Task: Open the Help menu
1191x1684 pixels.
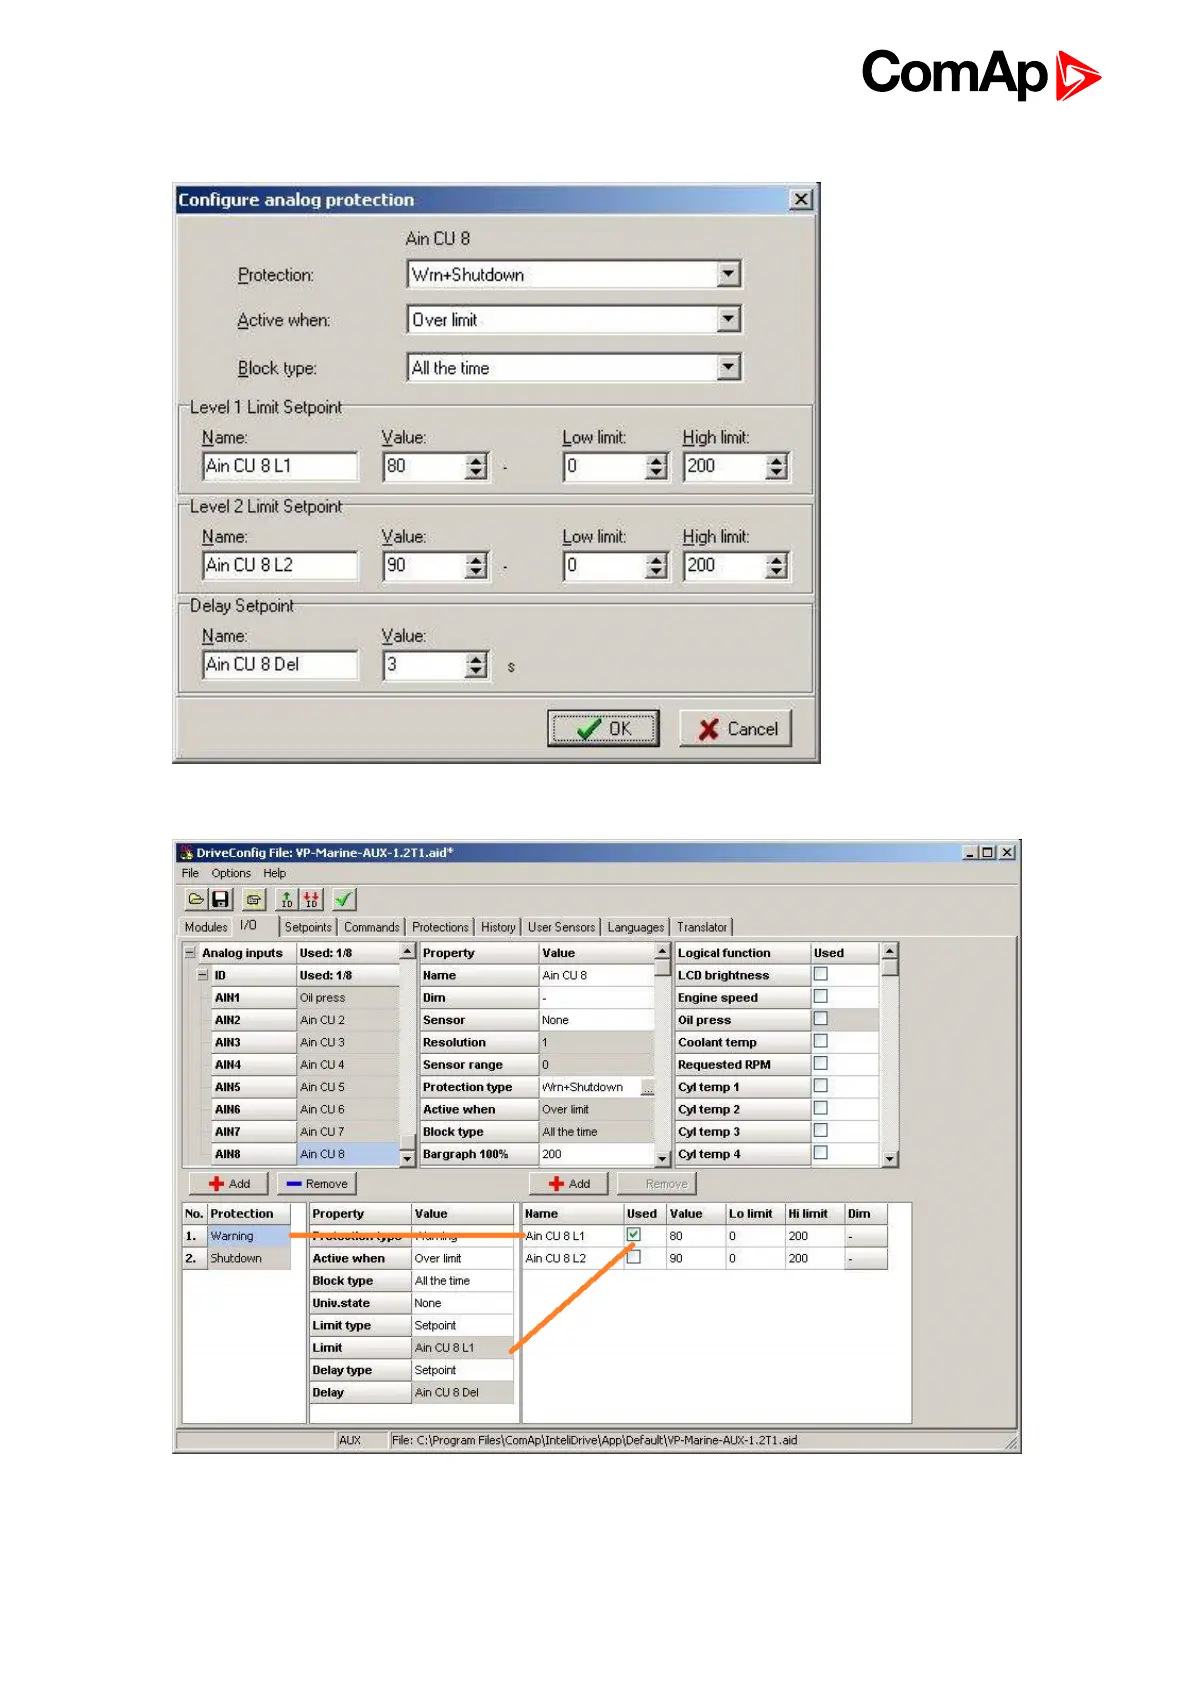Action: 274,873
